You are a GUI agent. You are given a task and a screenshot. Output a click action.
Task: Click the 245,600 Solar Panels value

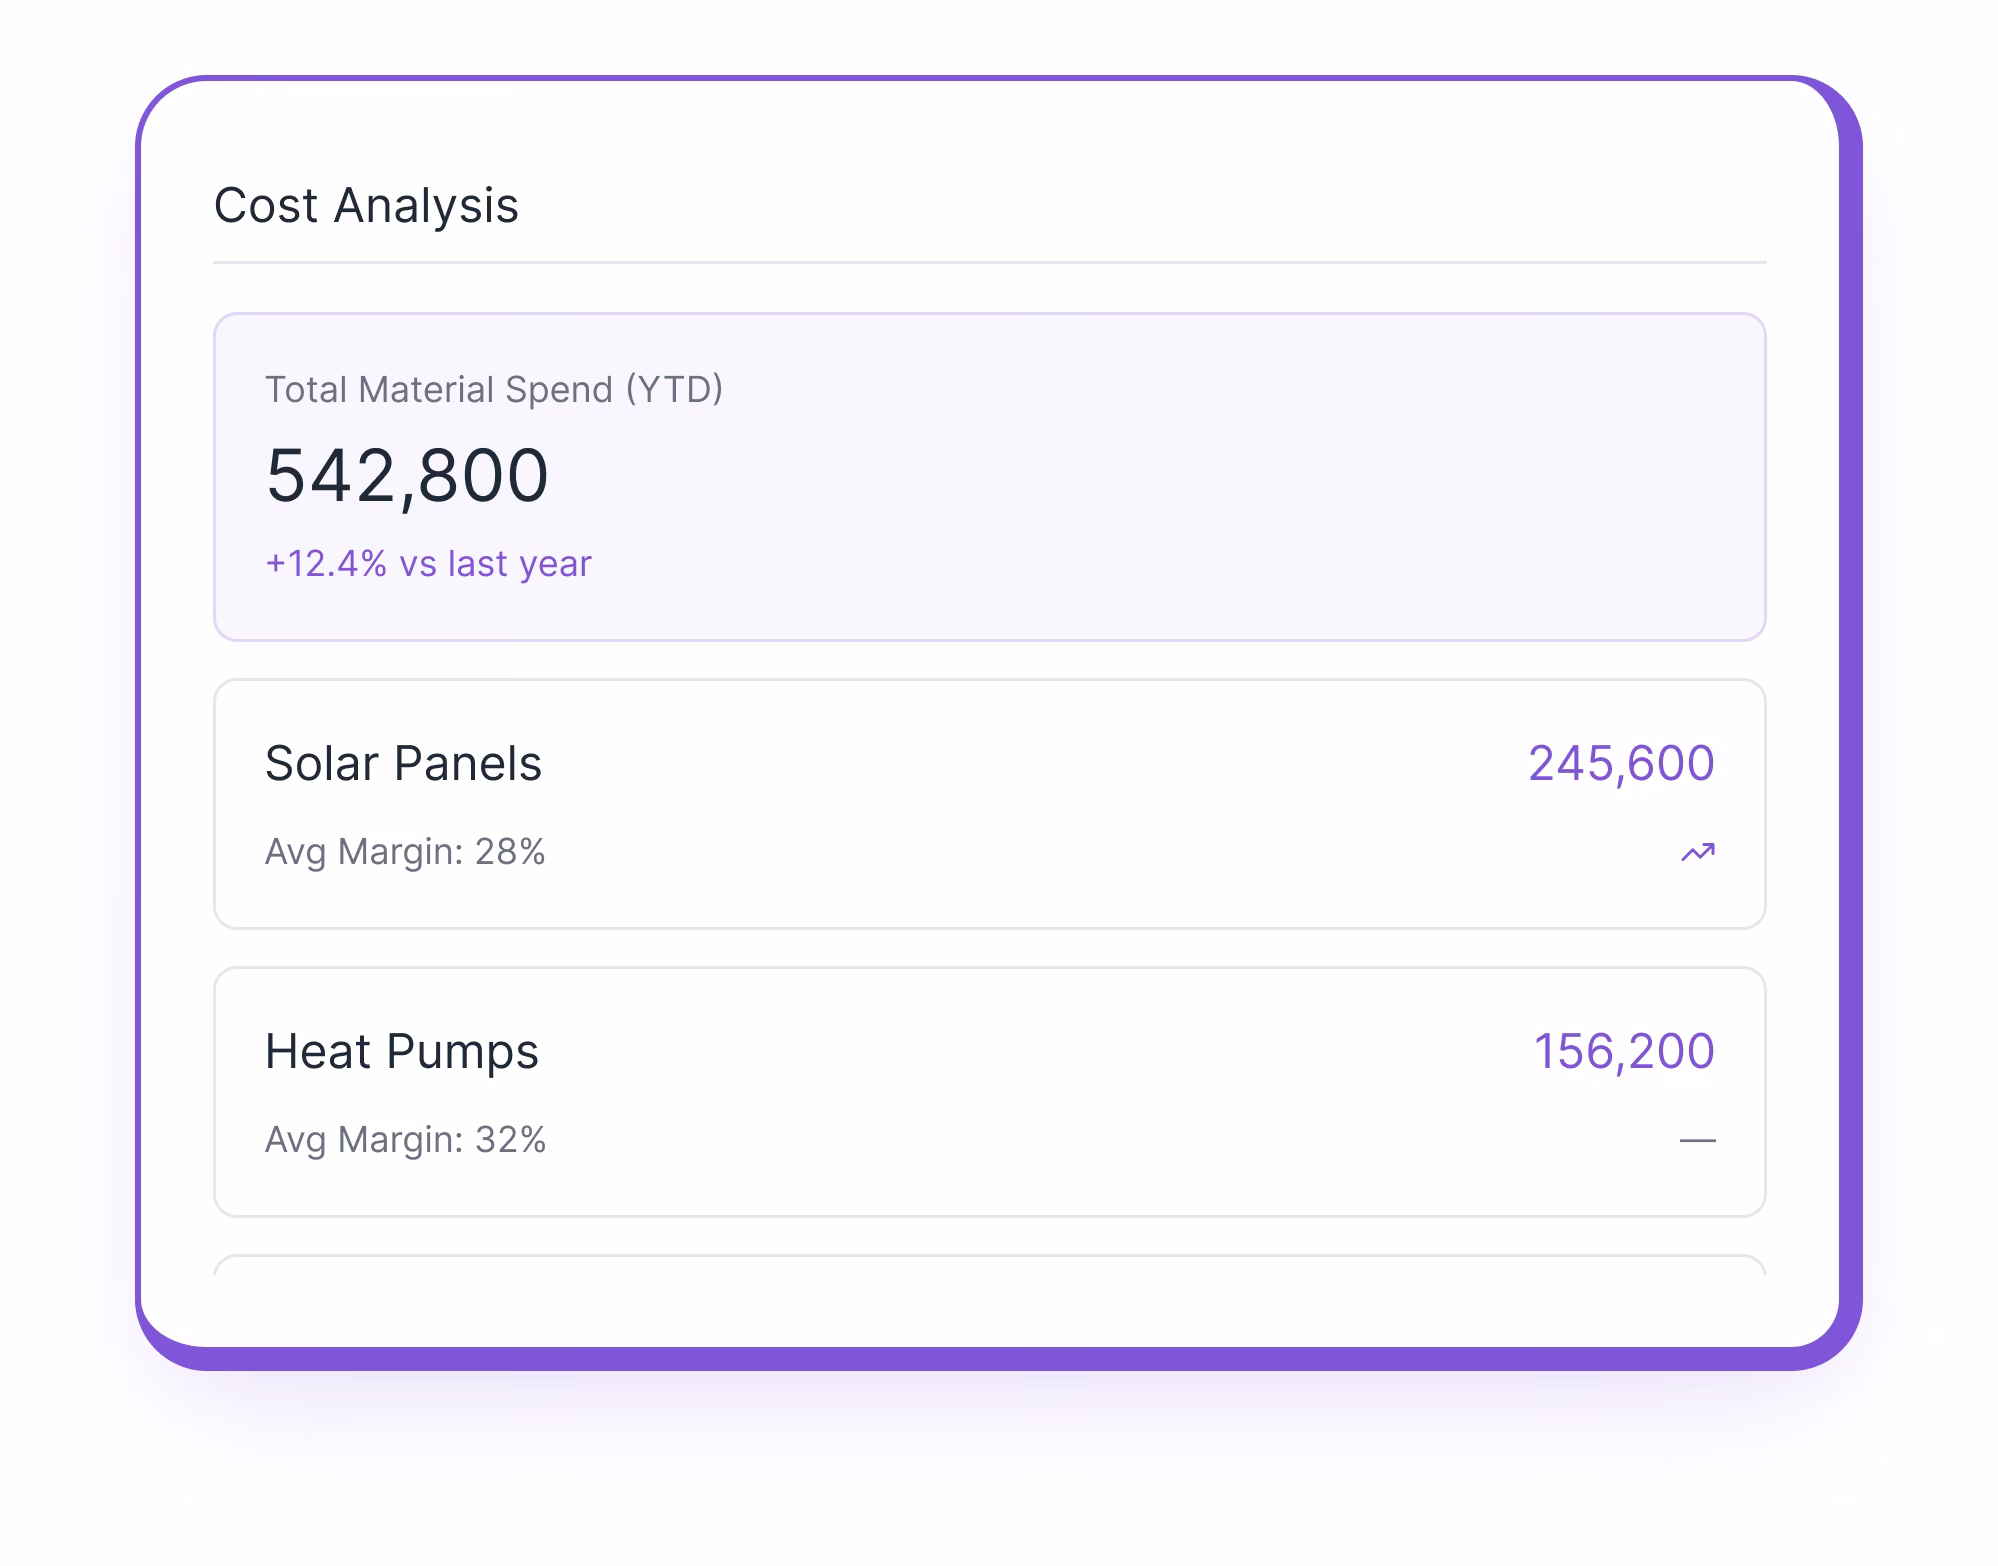coord(1620,763)
